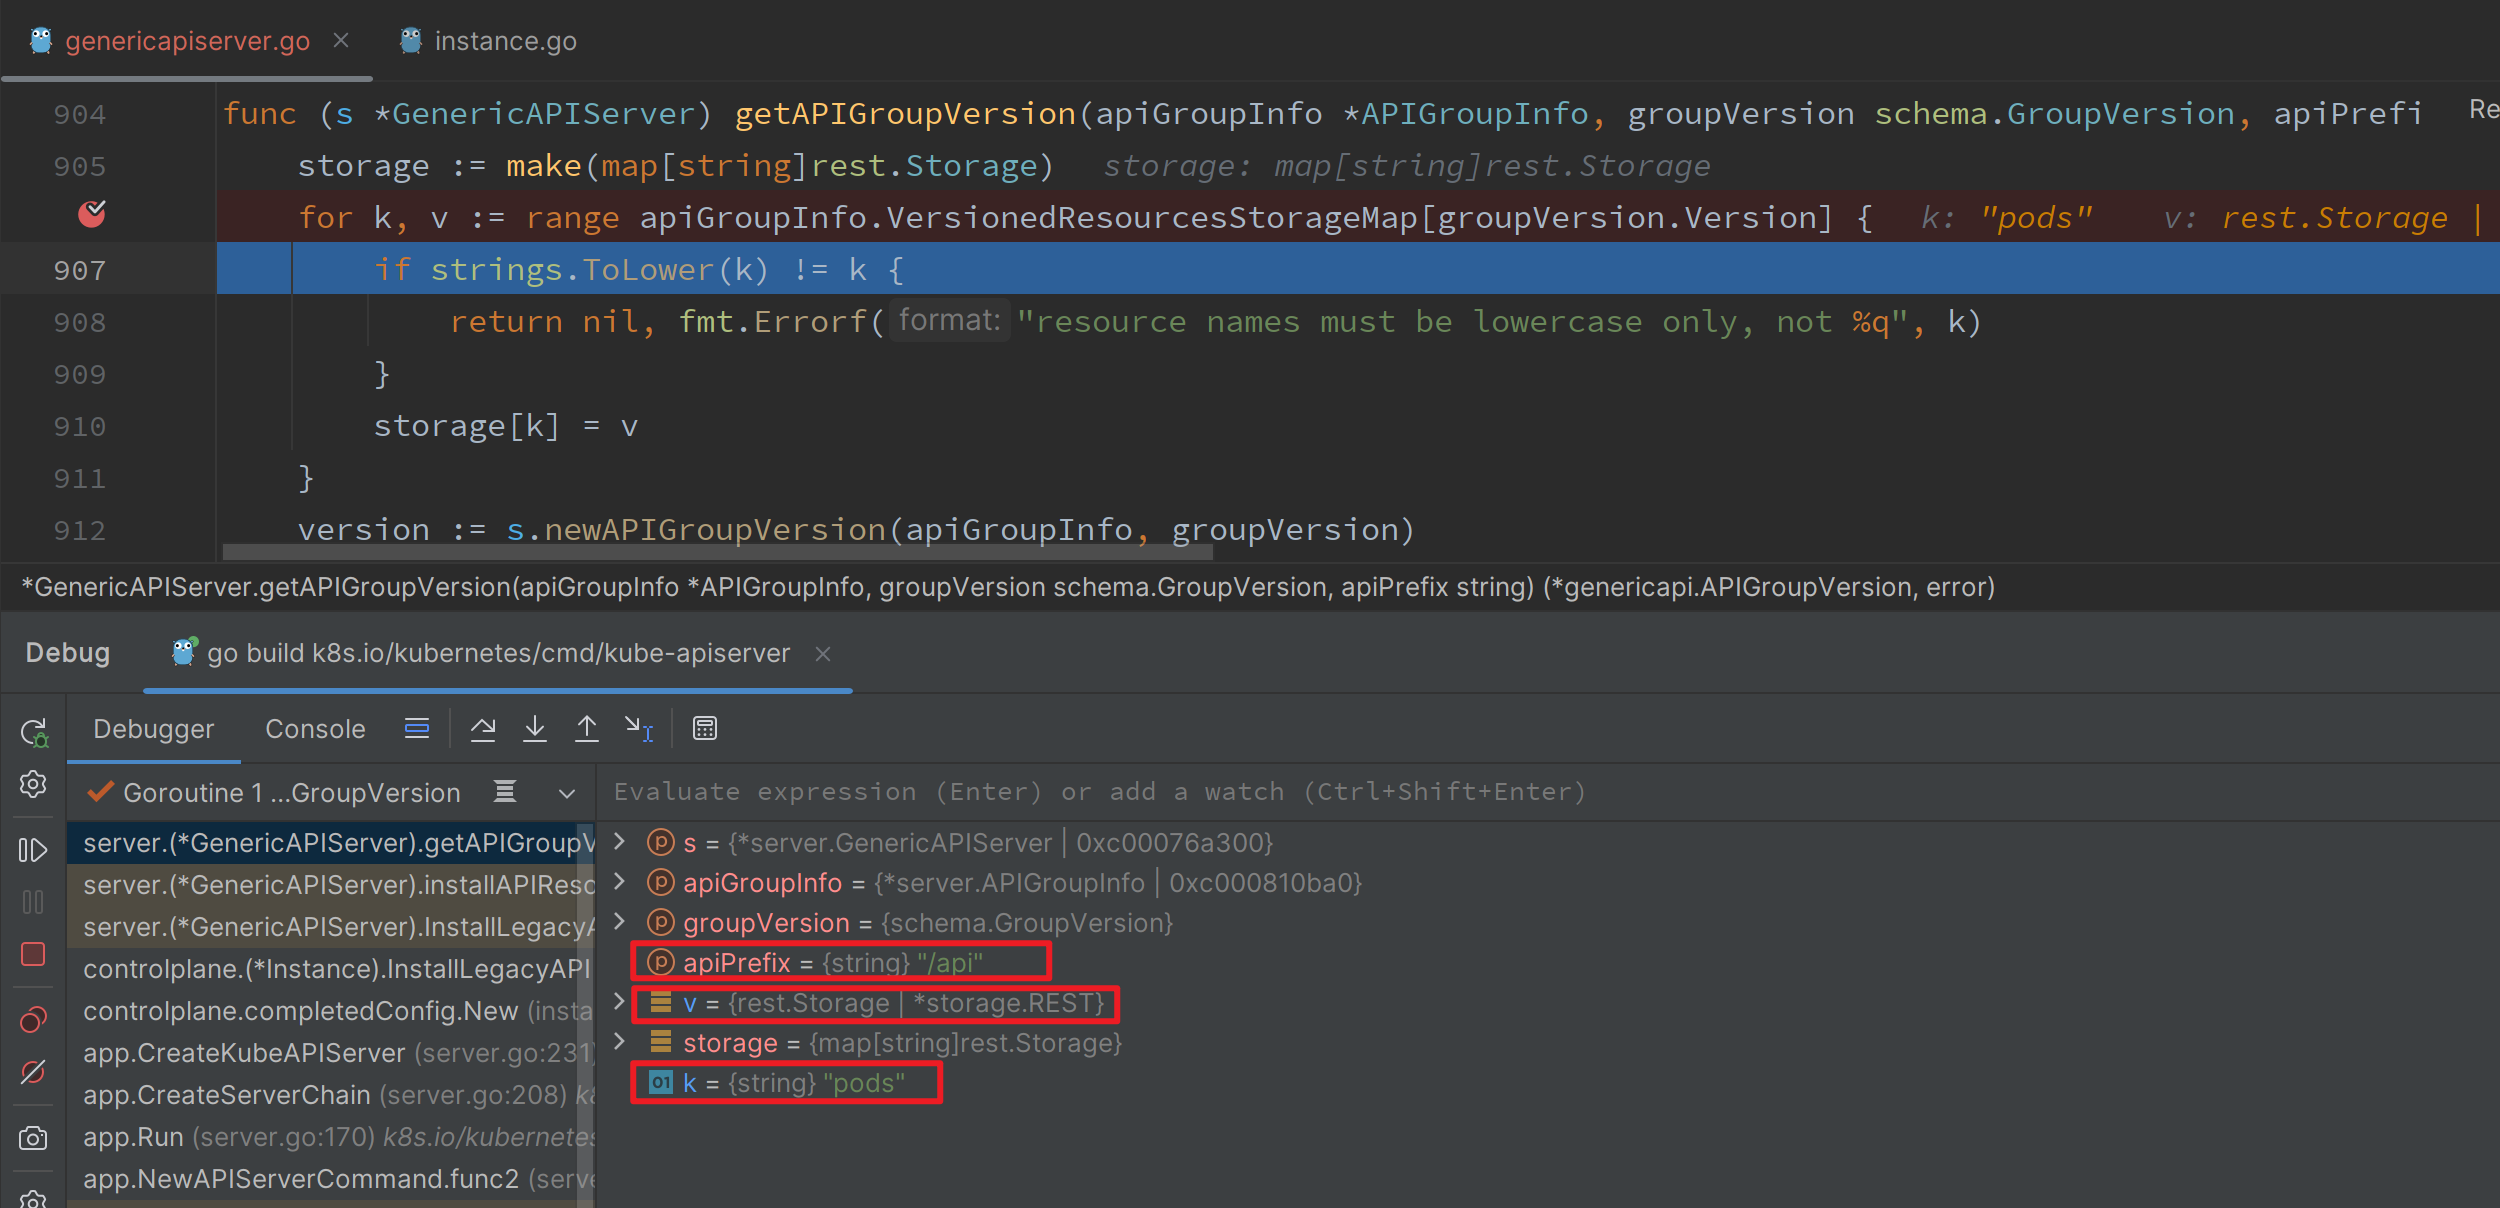Open Evaluate Expression calculator icon
Image resolution: width=2500 pixels, height=1208 pixels.
pyautogui.click(x=705, y=729)
